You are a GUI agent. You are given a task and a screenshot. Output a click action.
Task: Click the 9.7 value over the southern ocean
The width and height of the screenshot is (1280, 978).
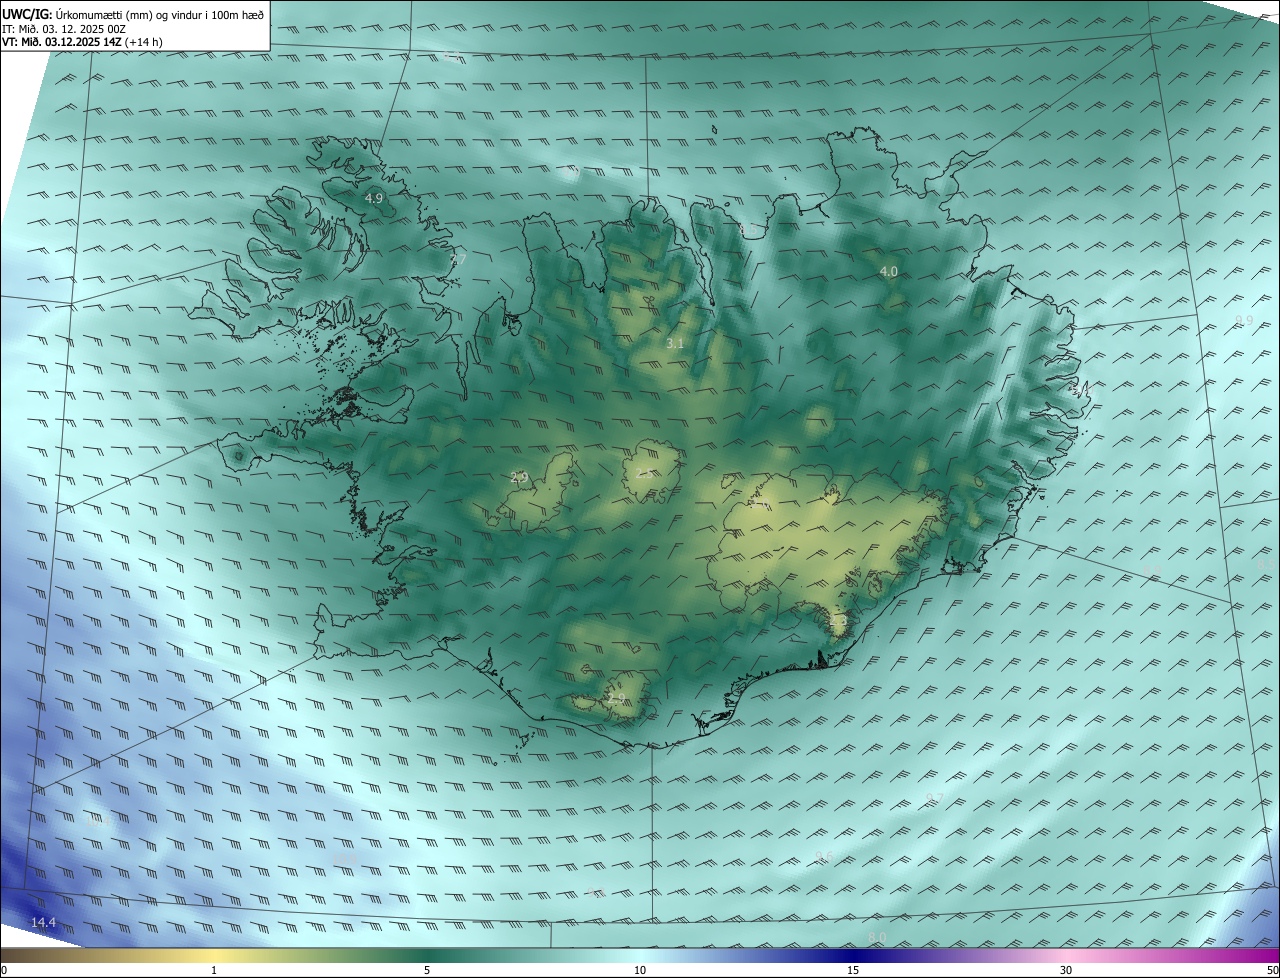(935, 798)
